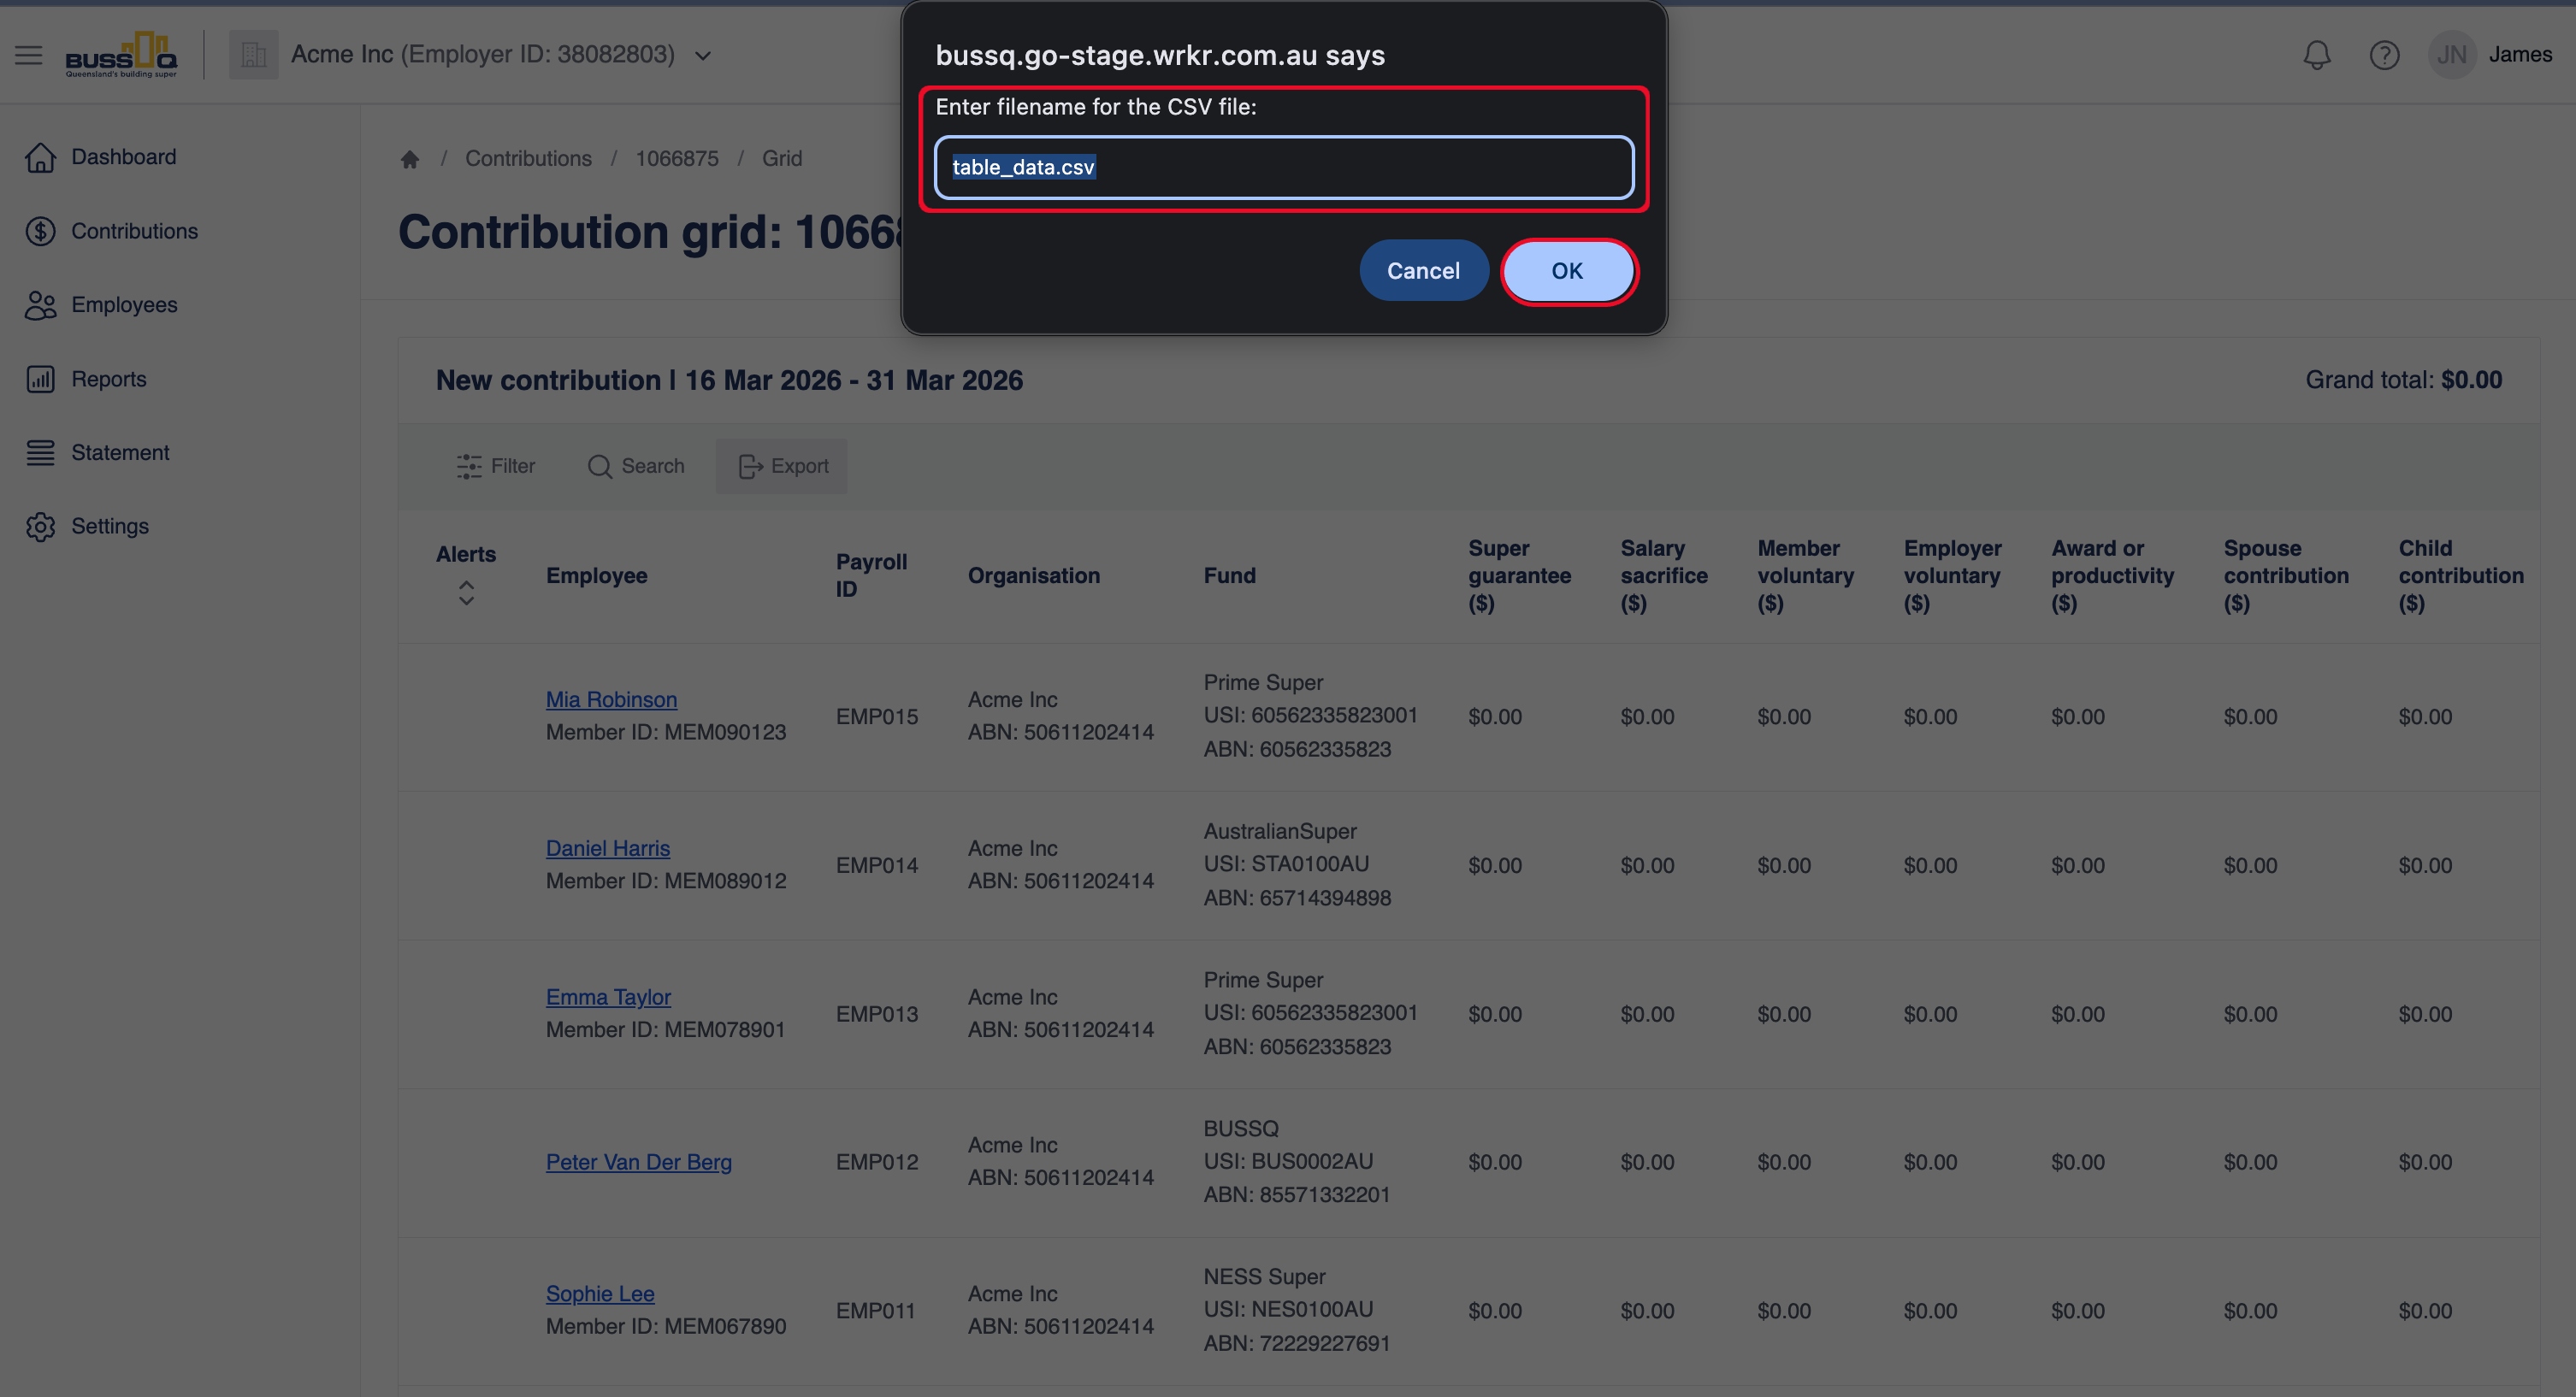
Task: Go to Dashboard in the sidebar
Action: click(123, 157)
